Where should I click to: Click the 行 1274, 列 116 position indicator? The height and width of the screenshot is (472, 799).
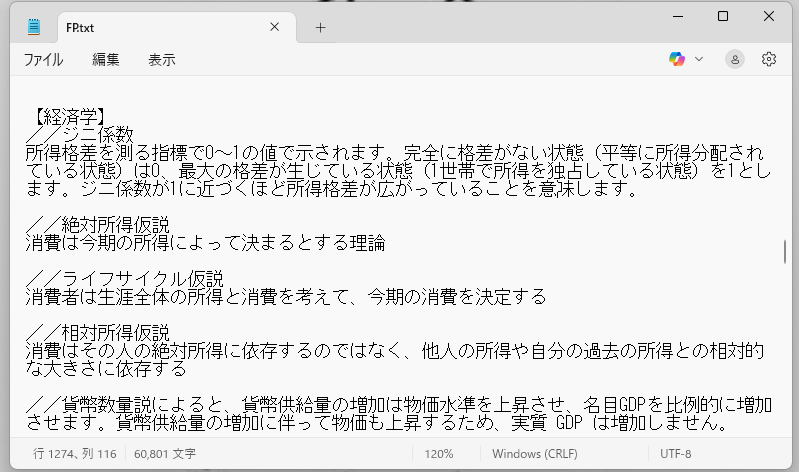pyautogui.click(x=75, y=453)
